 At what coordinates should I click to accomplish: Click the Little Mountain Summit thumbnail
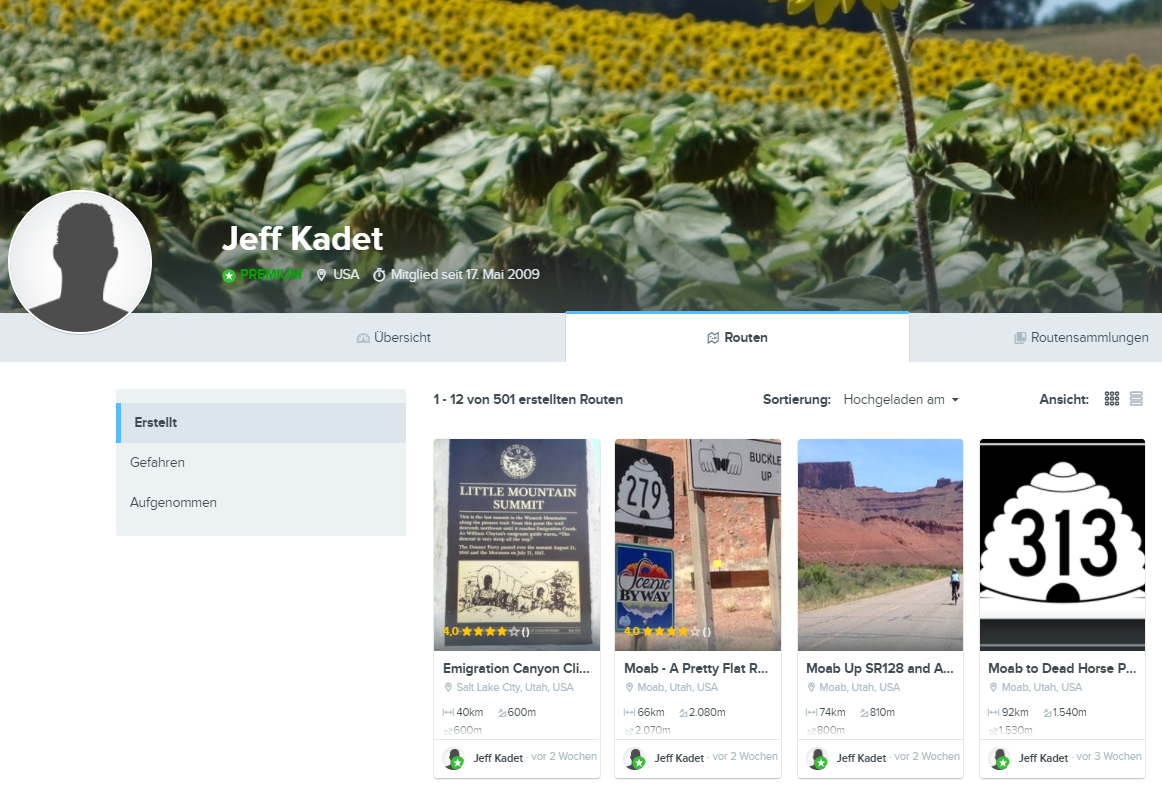tap(517, 545)
